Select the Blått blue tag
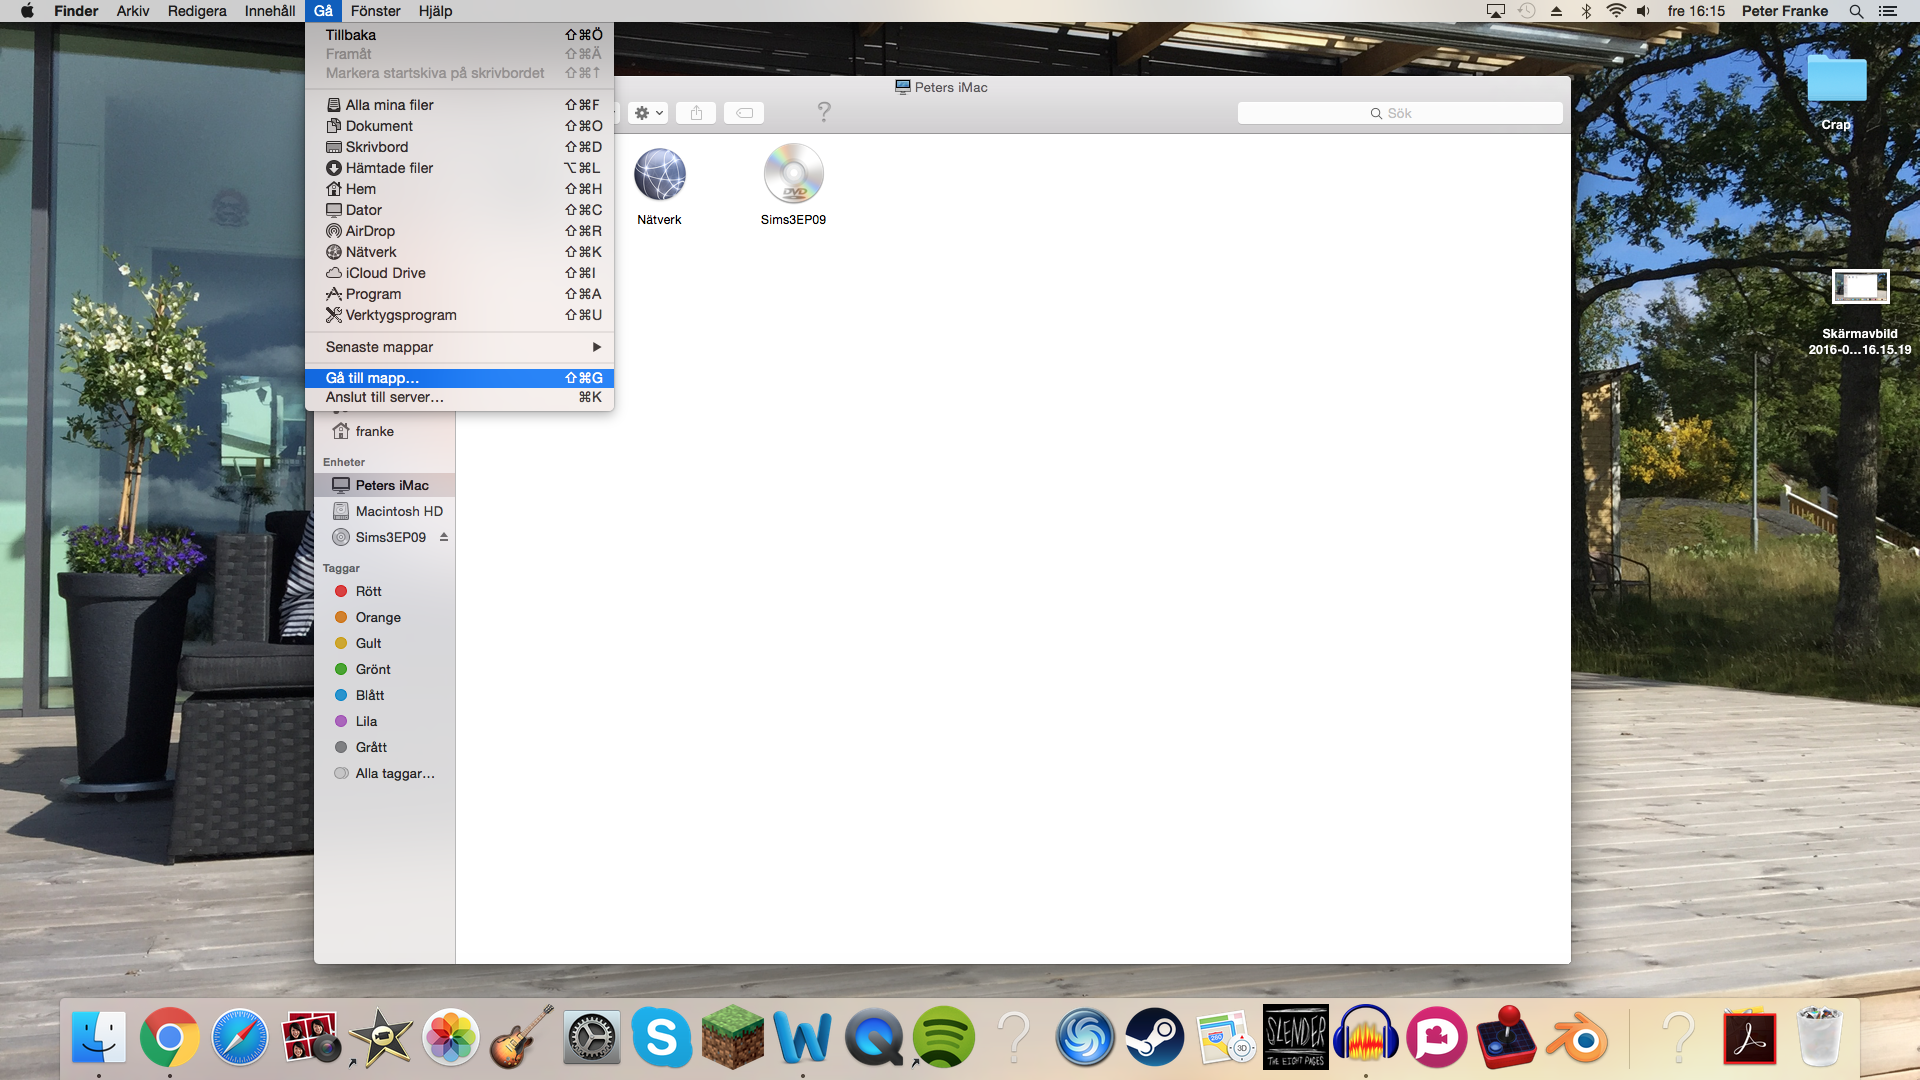This screenshot has width=1920, height=1080. 369,695
